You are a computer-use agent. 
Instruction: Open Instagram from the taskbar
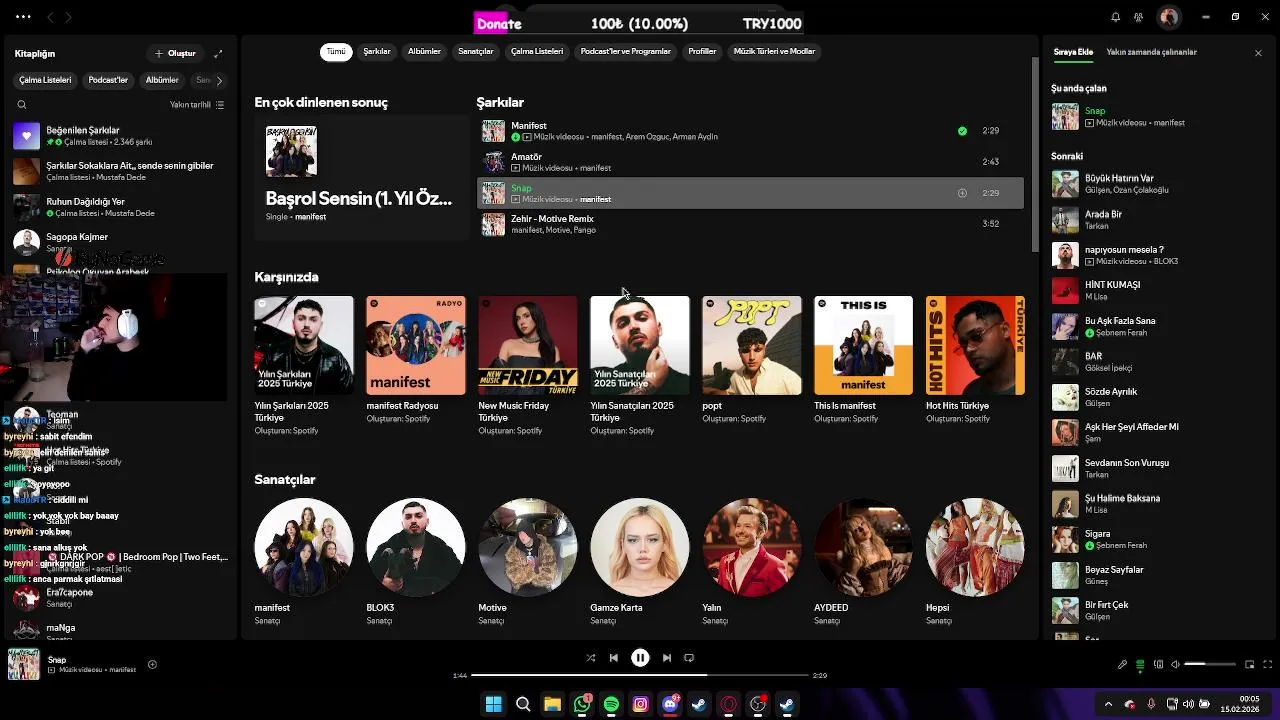[x=641, y=704]
